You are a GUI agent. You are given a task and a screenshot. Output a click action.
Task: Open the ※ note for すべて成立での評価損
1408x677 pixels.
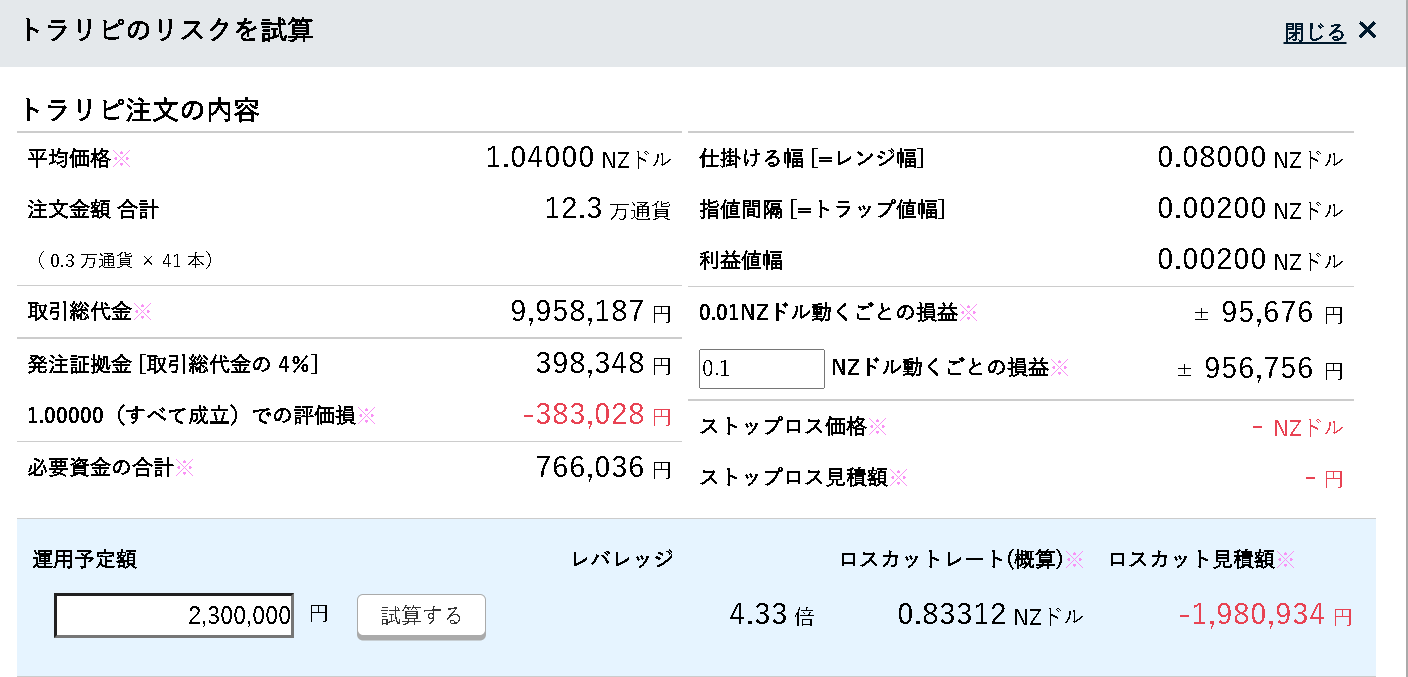tap(367, 415)
